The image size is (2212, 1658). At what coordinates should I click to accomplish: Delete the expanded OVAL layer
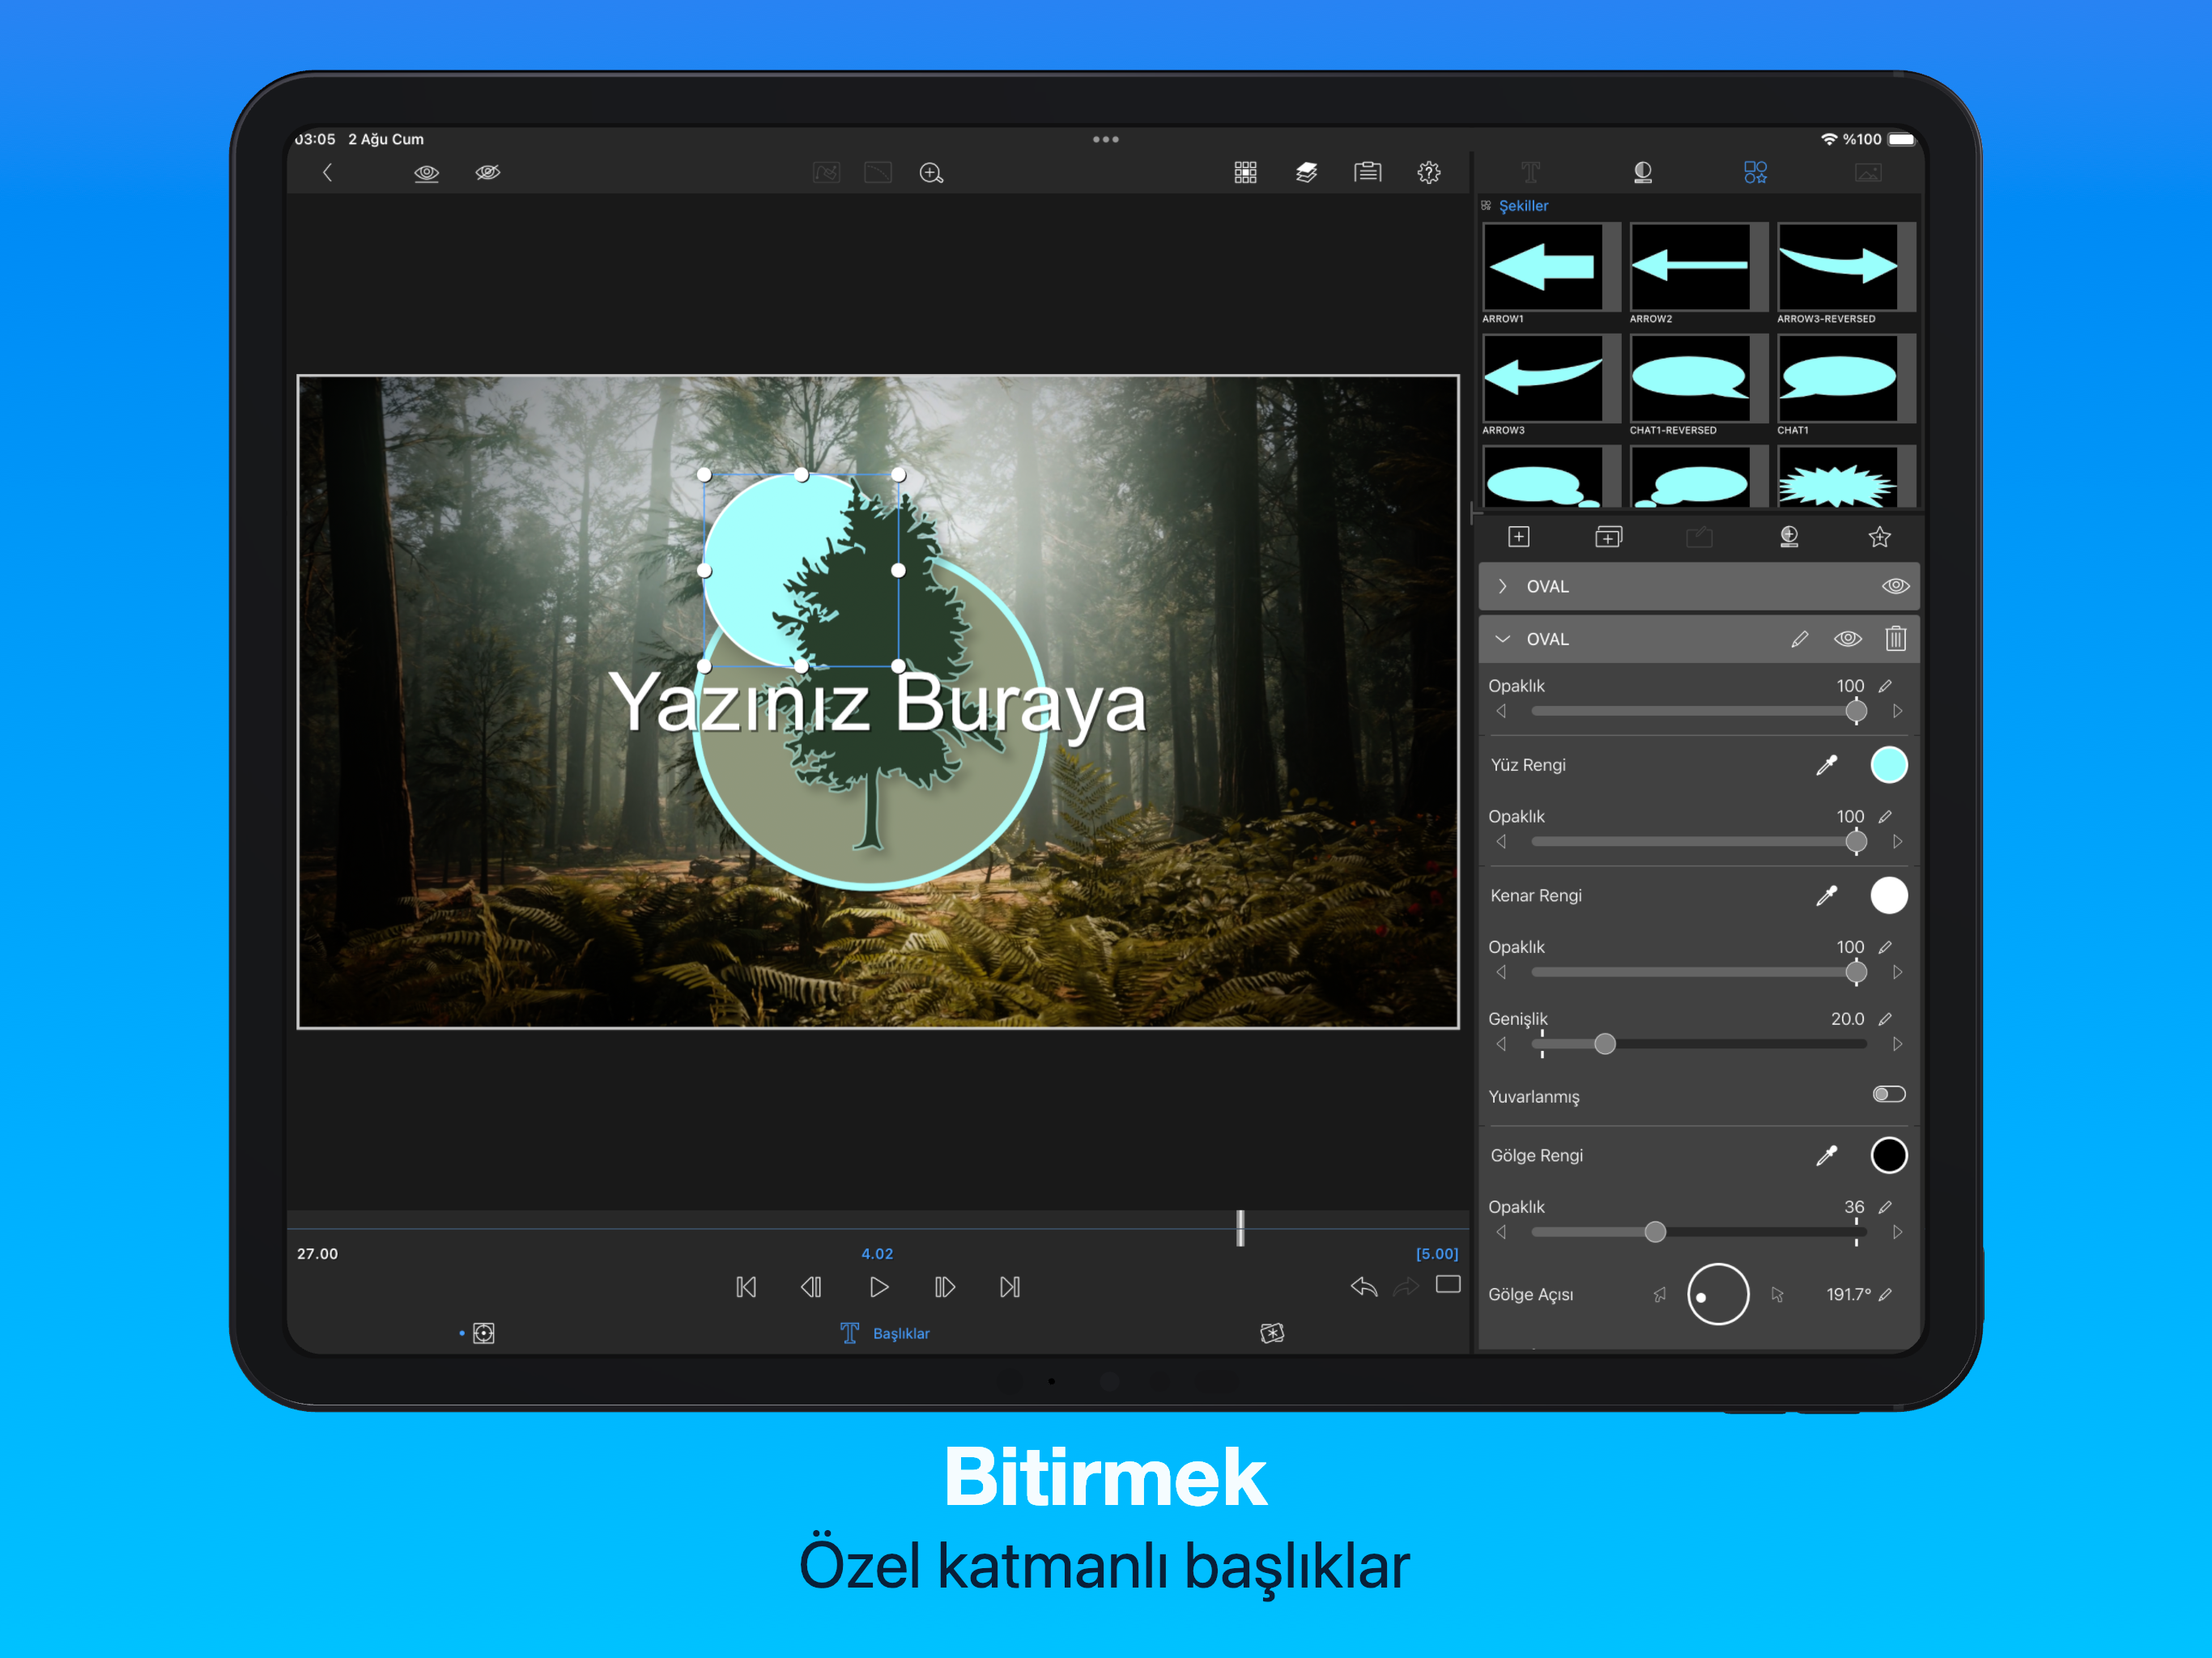coord(1895,638)
